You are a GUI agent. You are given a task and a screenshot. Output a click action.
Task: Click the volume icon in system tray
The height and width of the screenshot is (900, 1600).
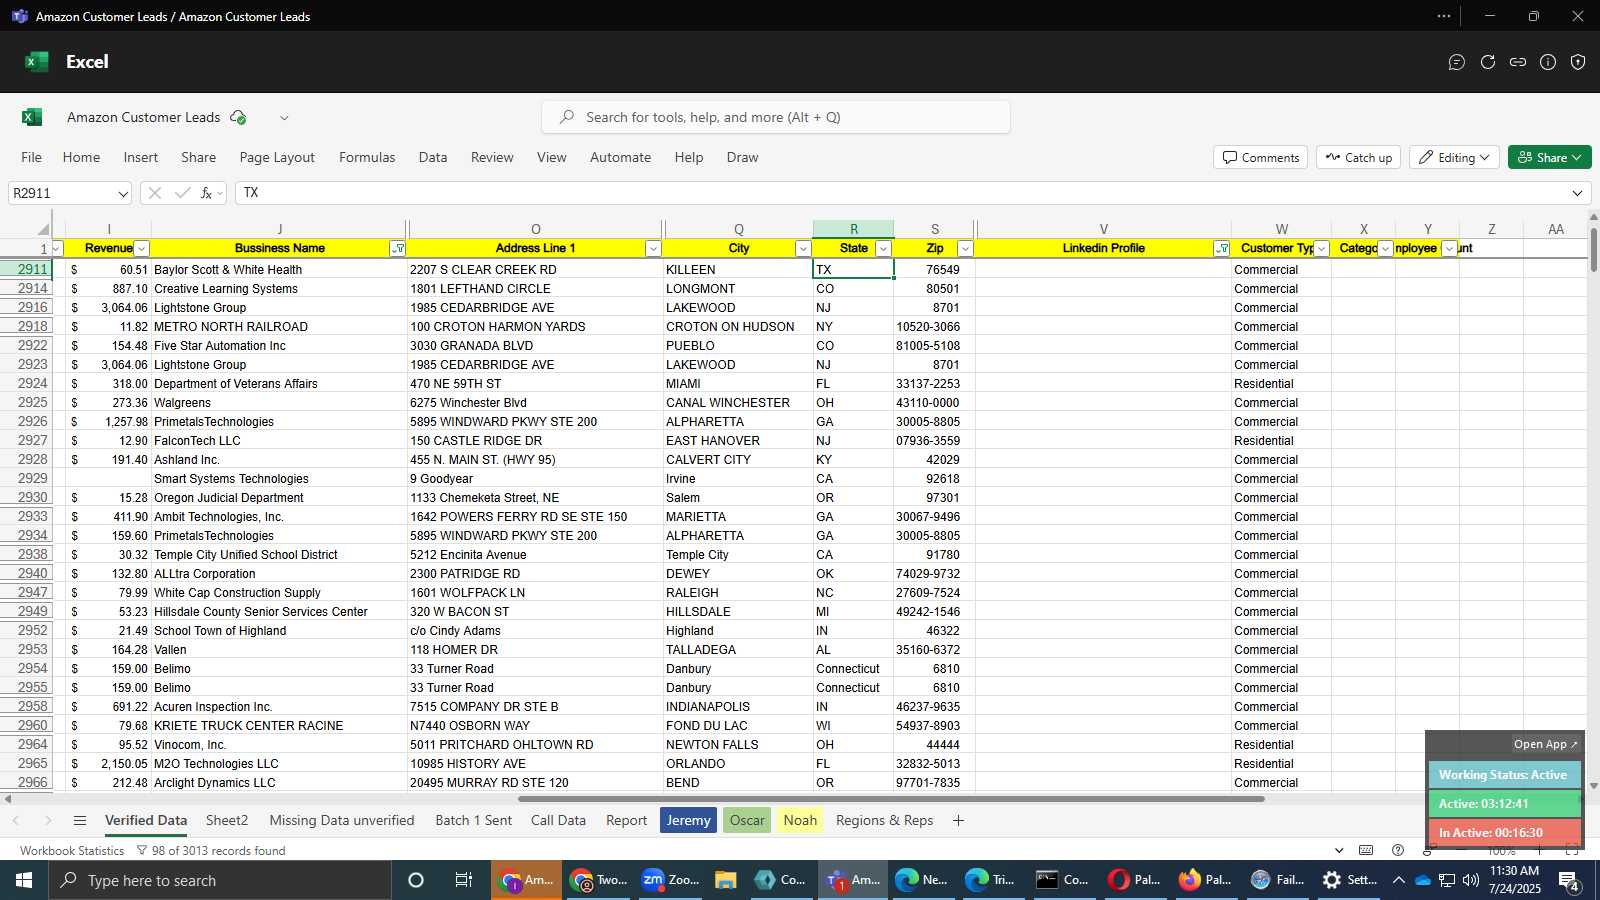(x=1471, y=880)
